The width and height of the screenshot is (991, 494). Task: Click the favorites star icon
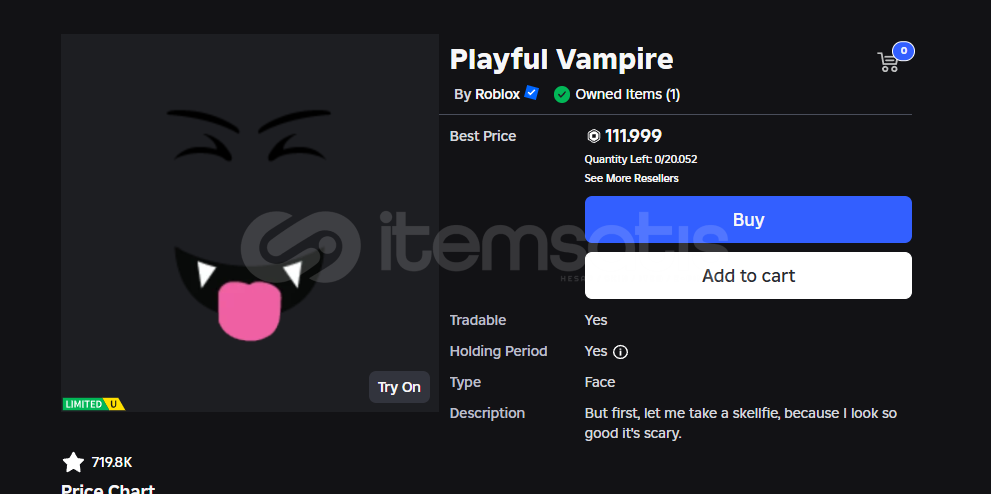click(x=73, y=462)
